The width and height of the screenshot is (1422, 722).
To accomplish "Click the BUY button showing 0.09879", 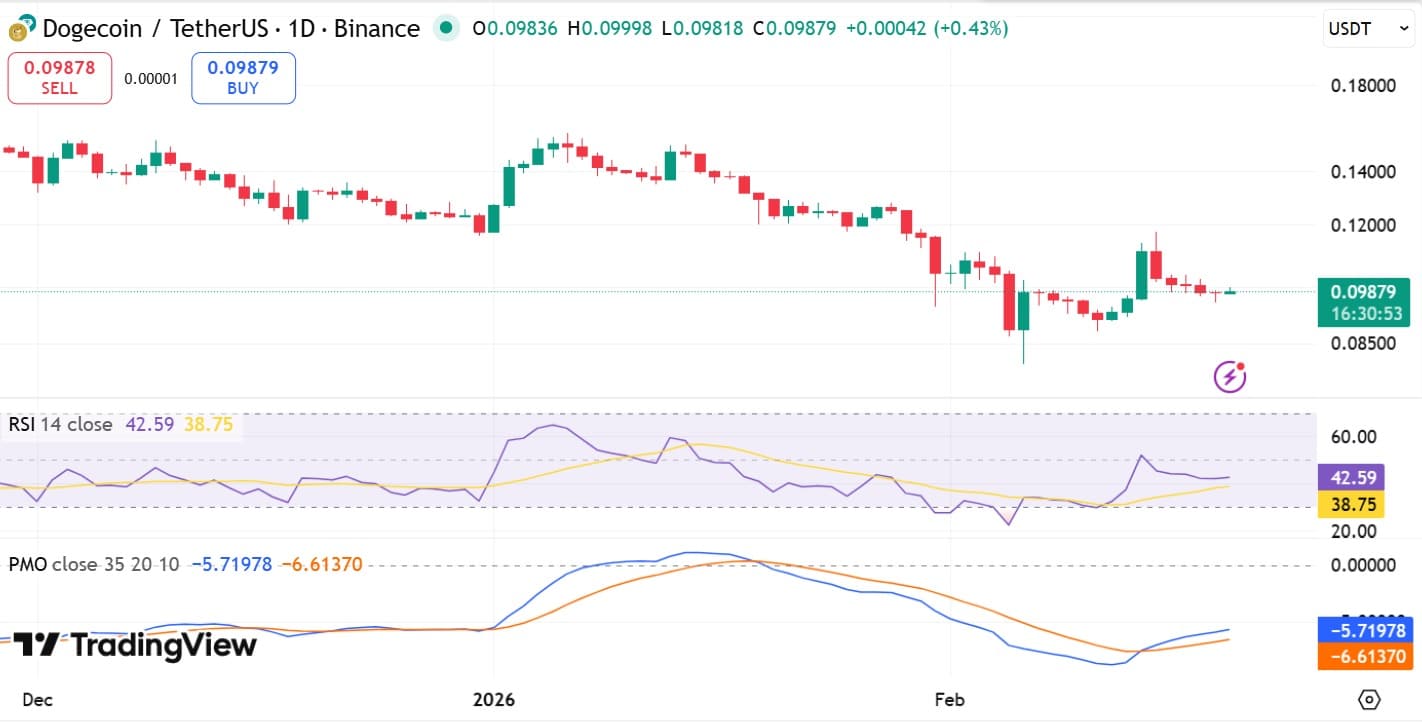I will click(243, 77).
